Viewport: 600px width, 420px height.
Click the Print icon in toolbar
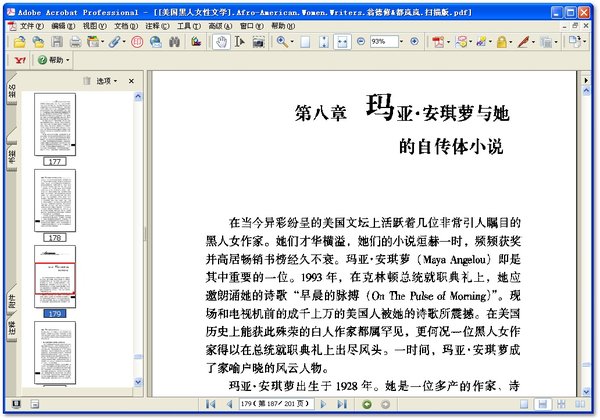pos(75,41)
